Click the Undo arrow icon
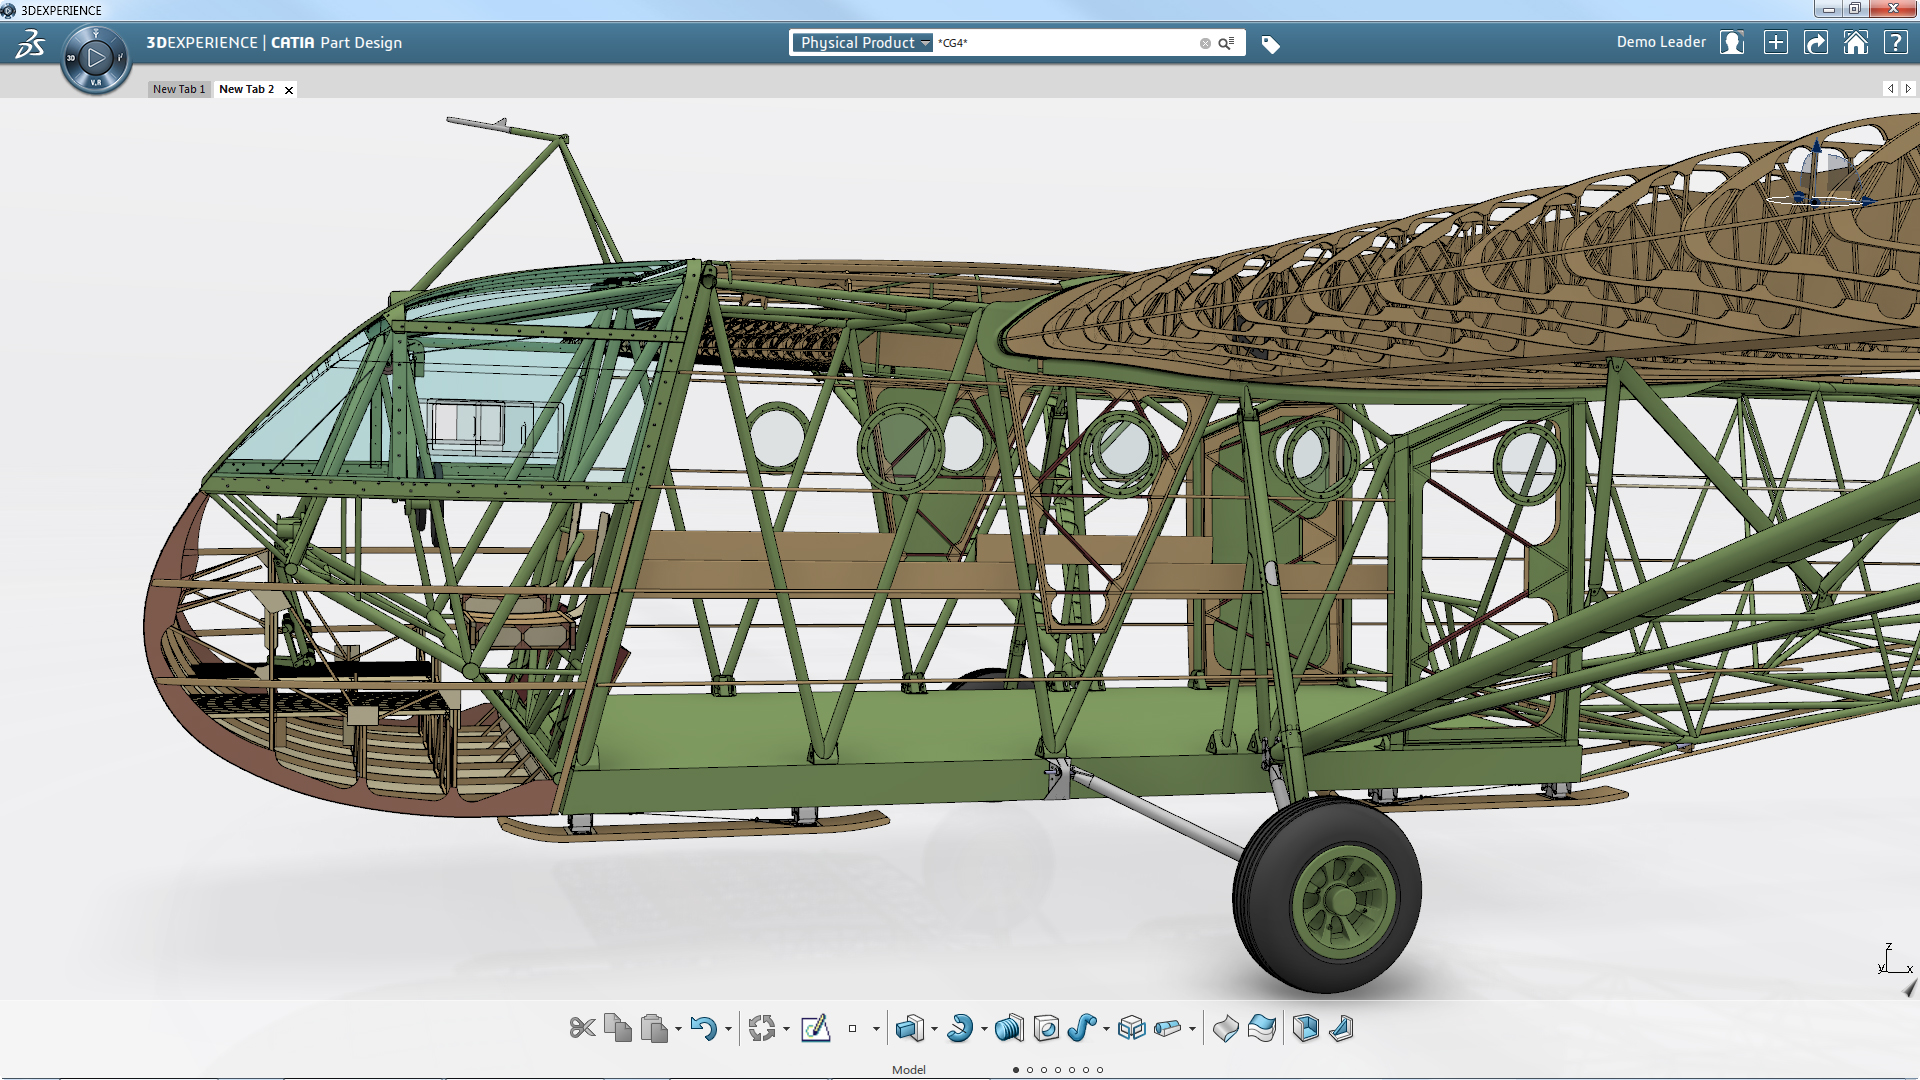 point(703,1028)
